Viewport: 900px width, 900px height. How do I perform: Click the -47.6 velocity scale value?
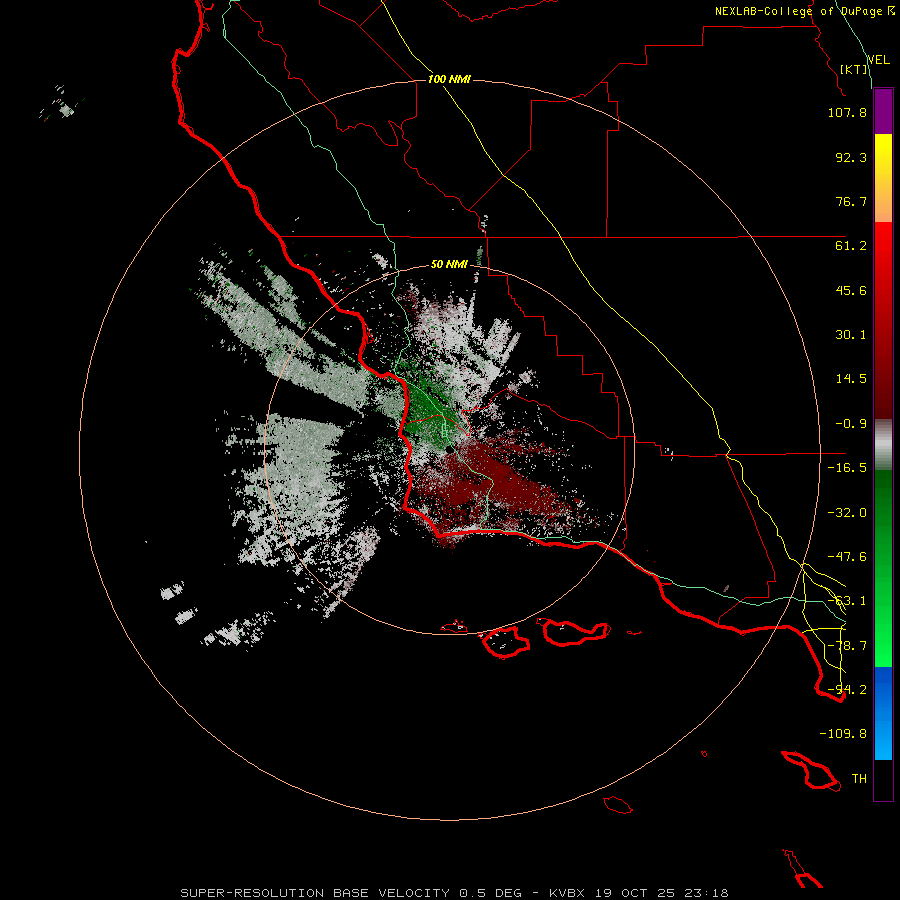847,557
